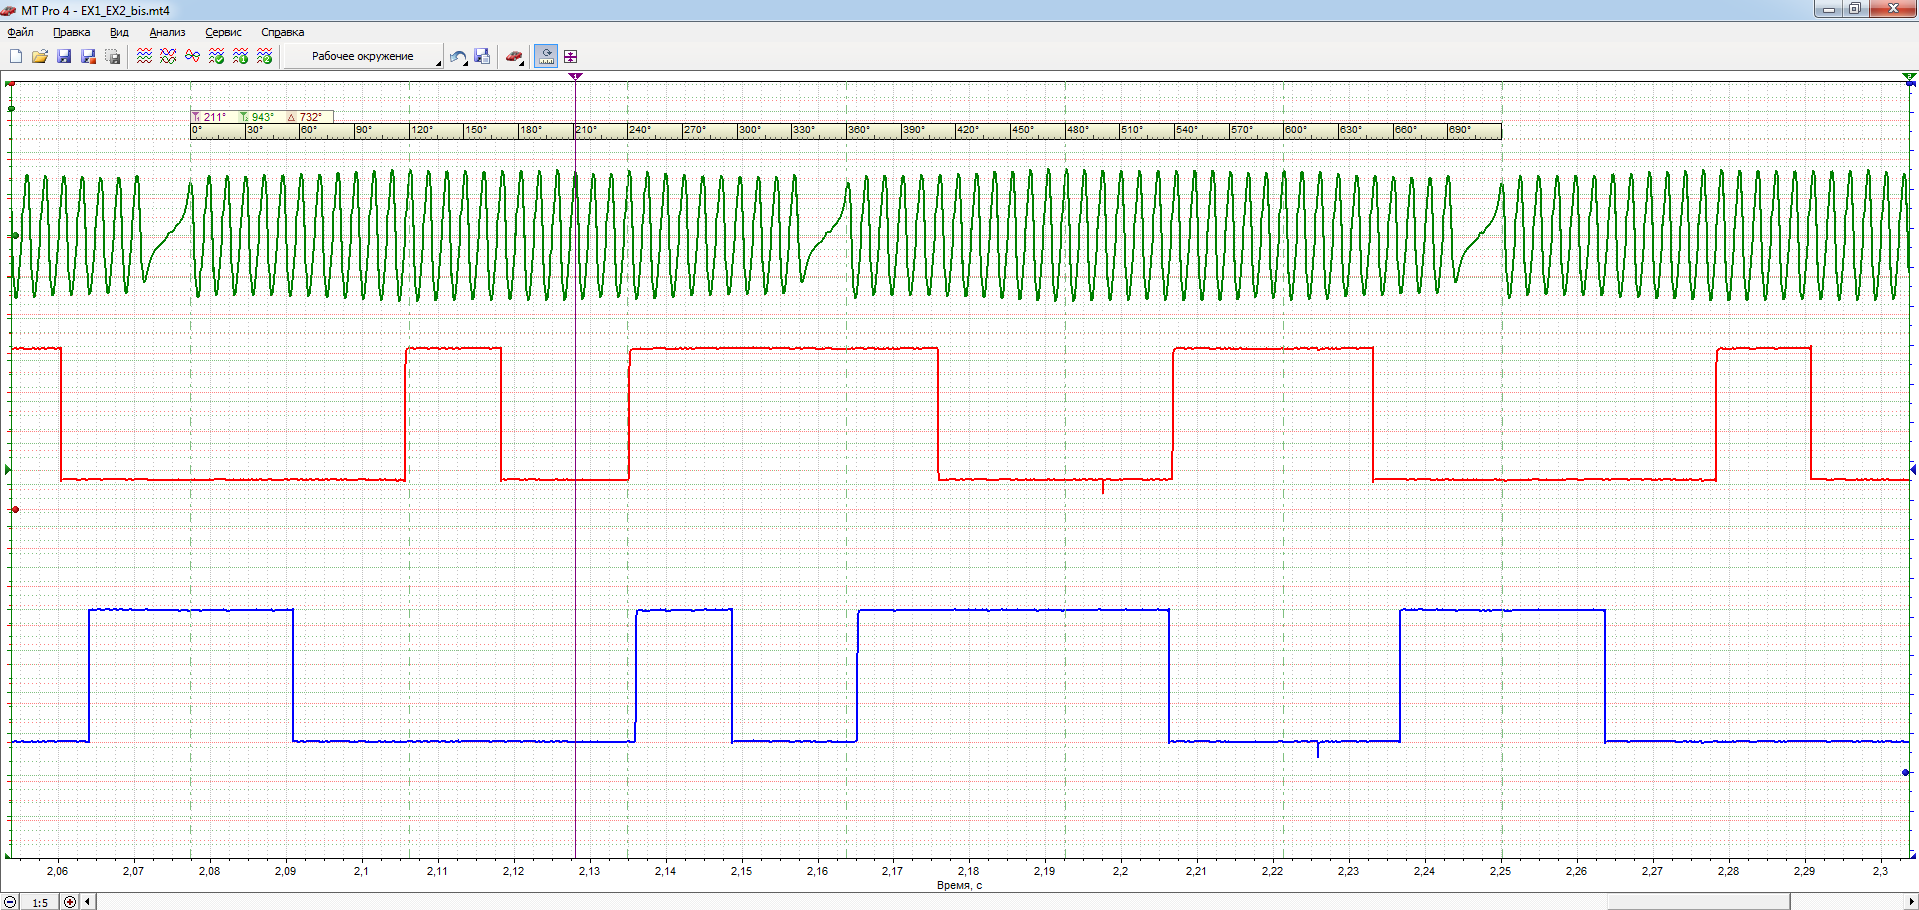Create a new file with the blank page icon
The height and width of the screenshot is (910, 1919).
(x=16, y=56)
